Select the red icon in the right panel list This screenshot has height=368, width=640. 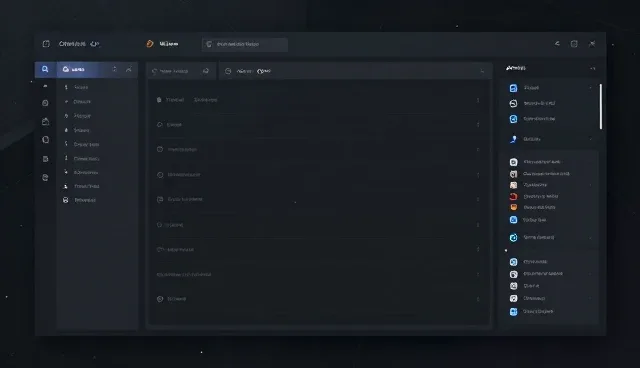(513, 196)
